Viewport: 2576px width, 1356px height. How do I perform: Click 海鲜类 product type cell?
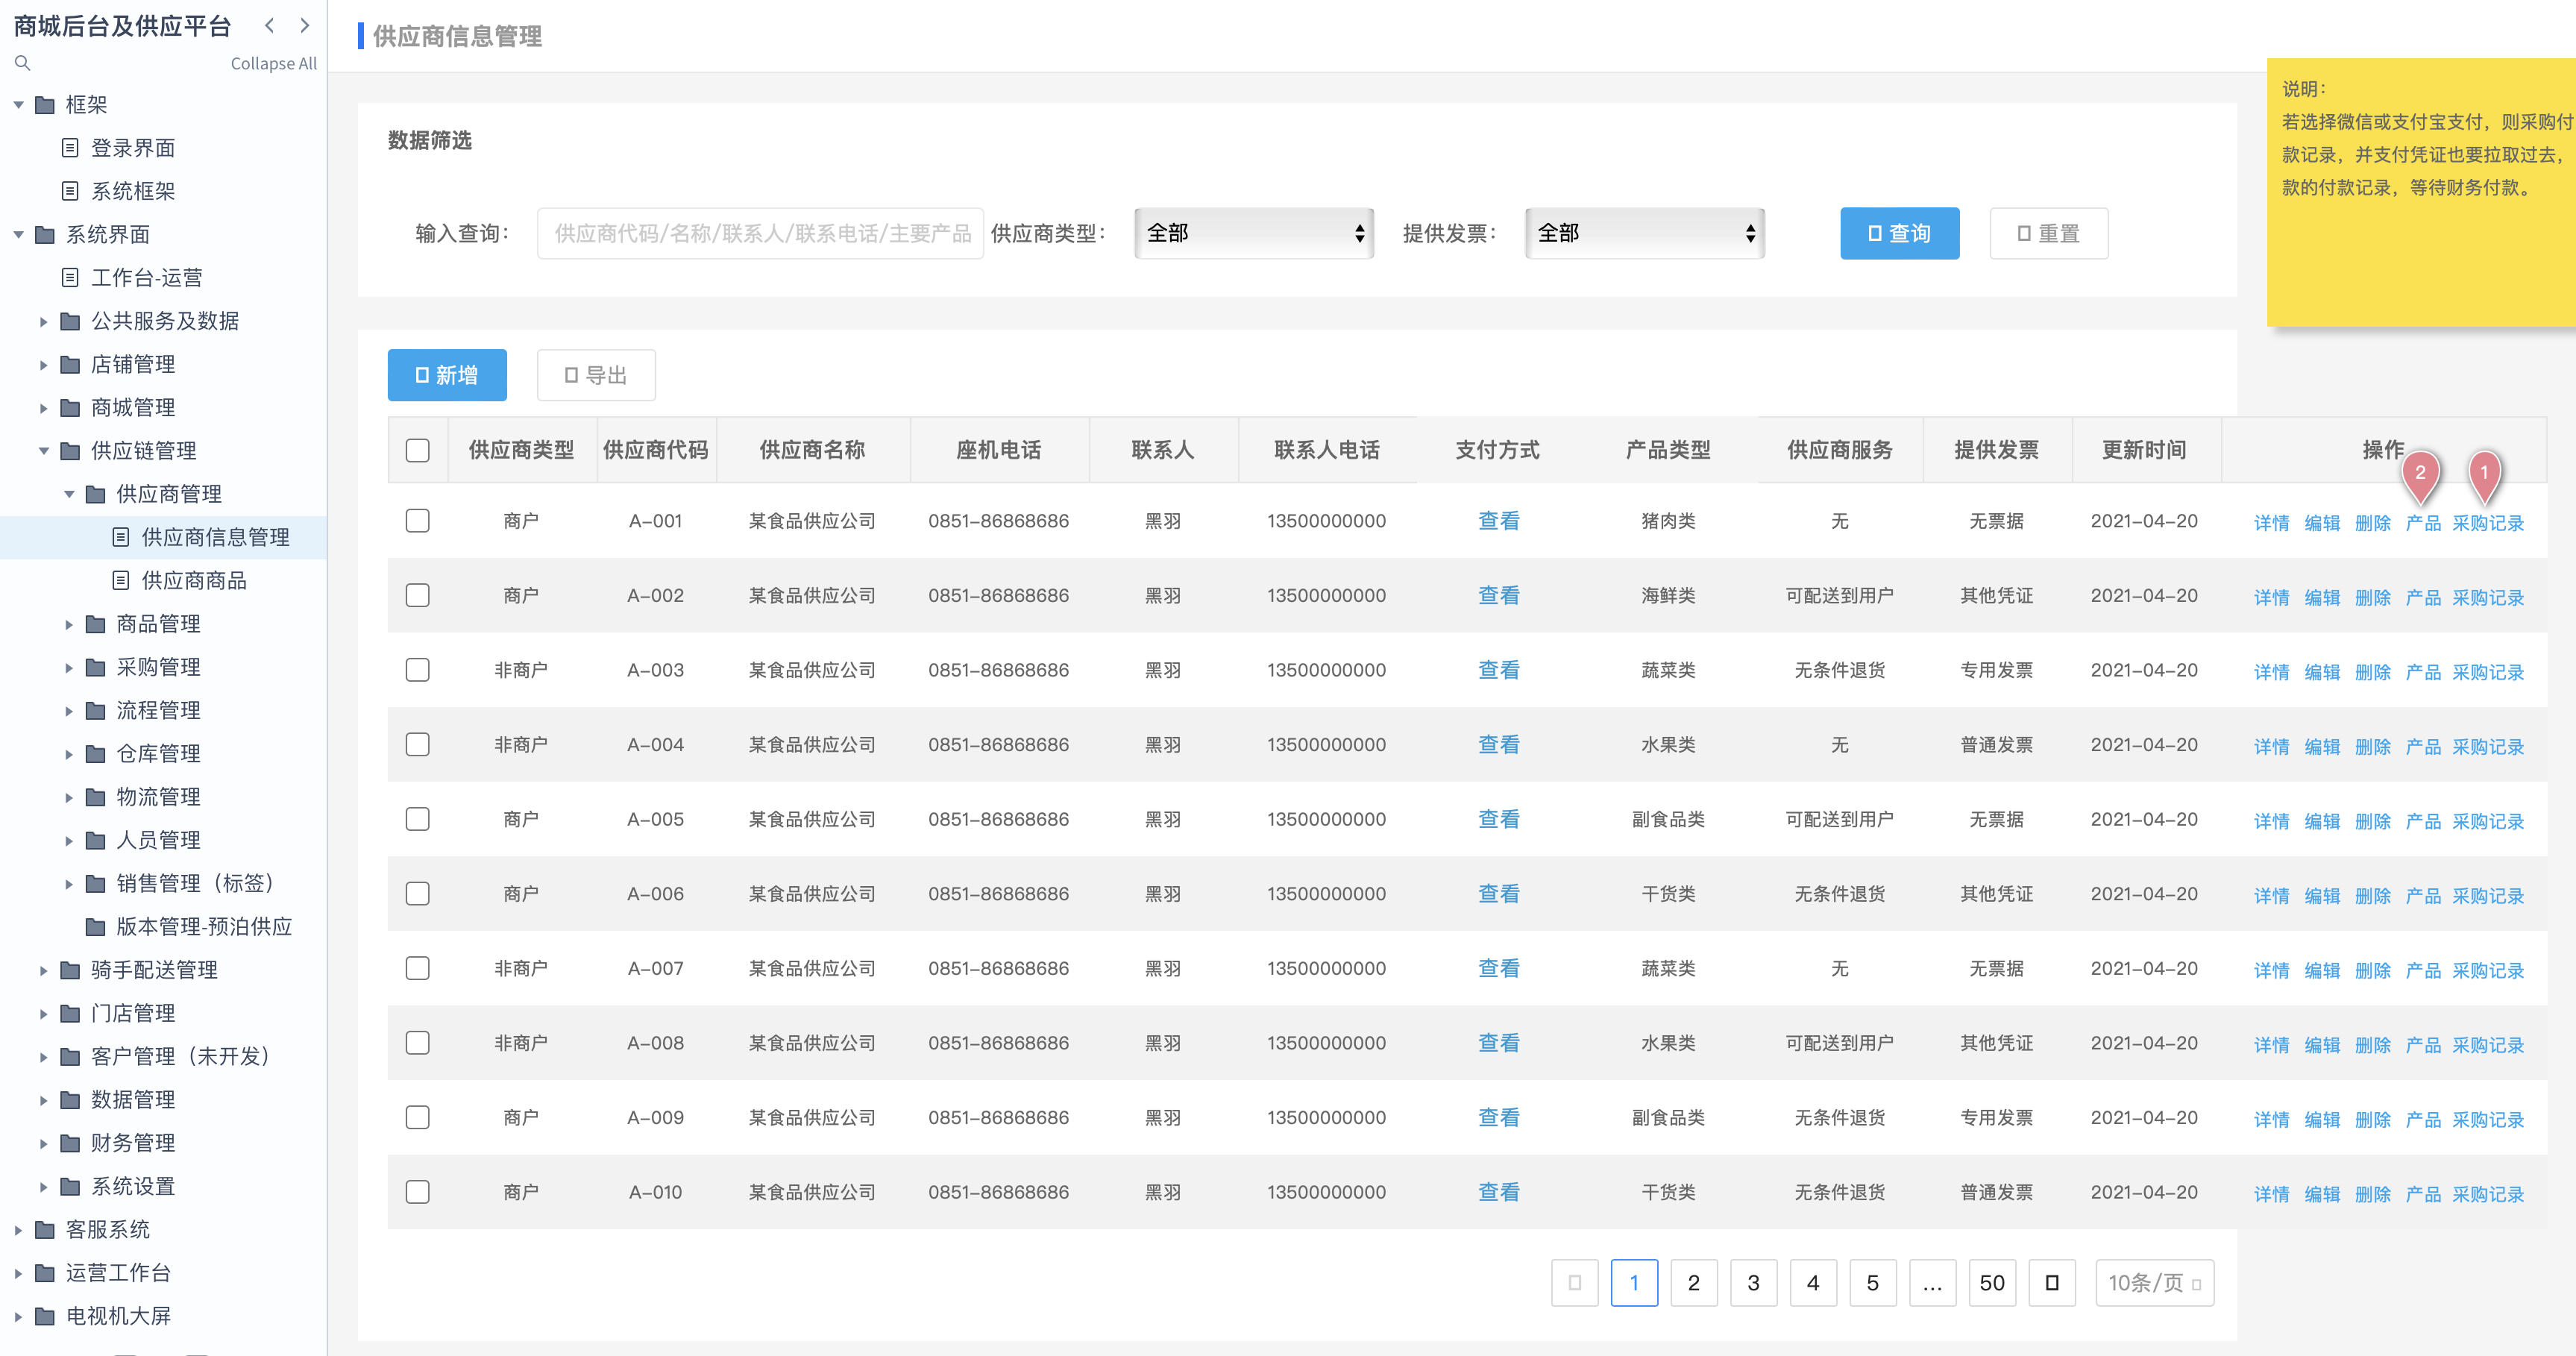[1668, 595]
